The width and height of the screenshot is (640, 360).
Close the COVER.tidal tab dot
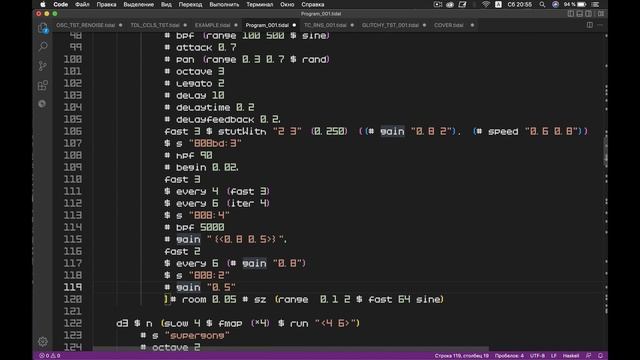[x=472, y=25]
